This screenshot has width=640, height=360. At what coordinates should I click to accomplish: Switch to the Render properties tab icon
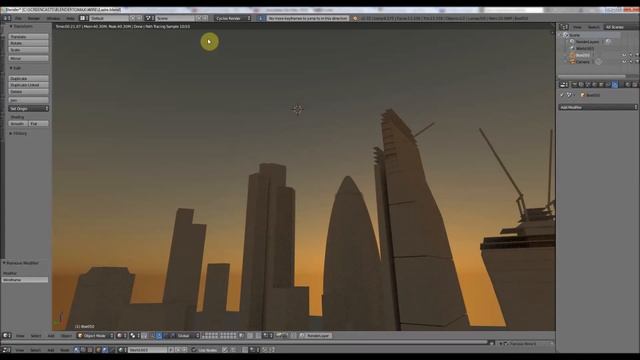pos(574,84)
